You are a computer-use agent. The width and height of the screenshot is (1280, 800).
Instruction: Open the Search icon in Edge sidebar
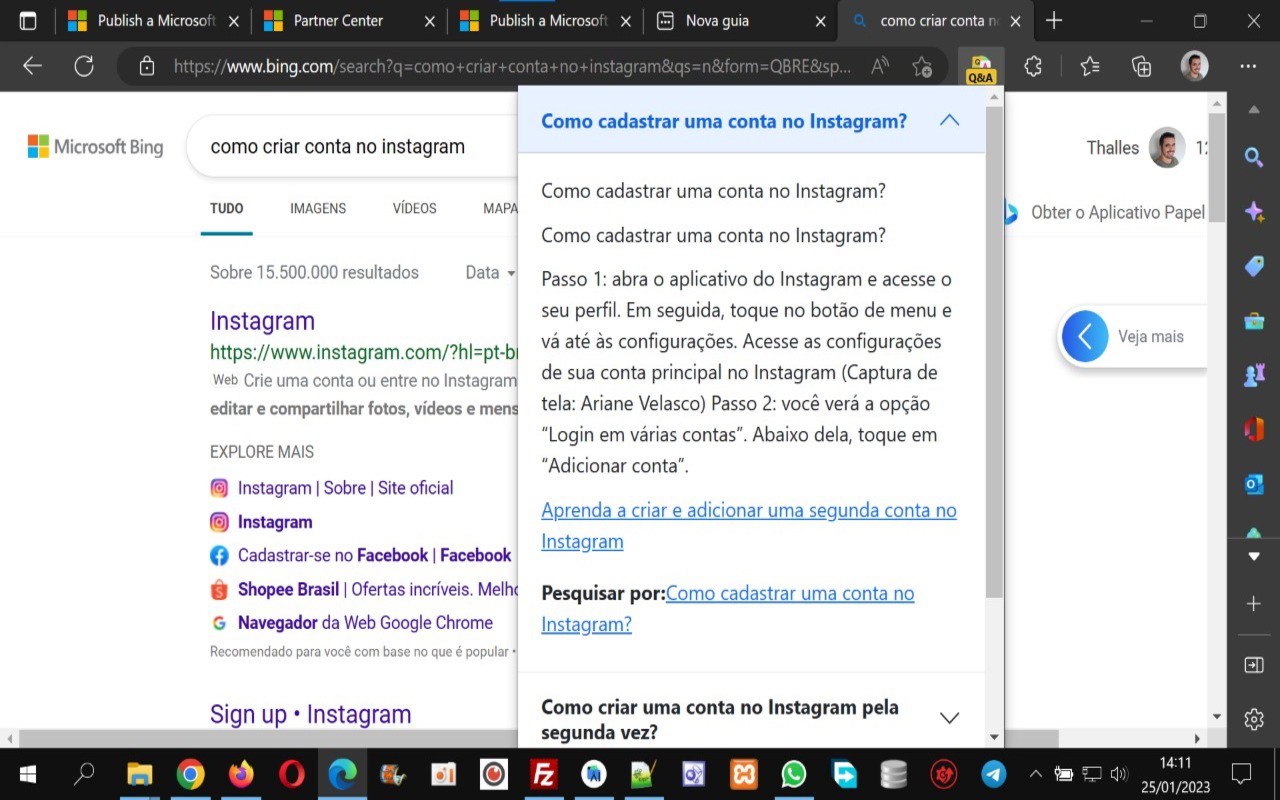pos(1254,157)
